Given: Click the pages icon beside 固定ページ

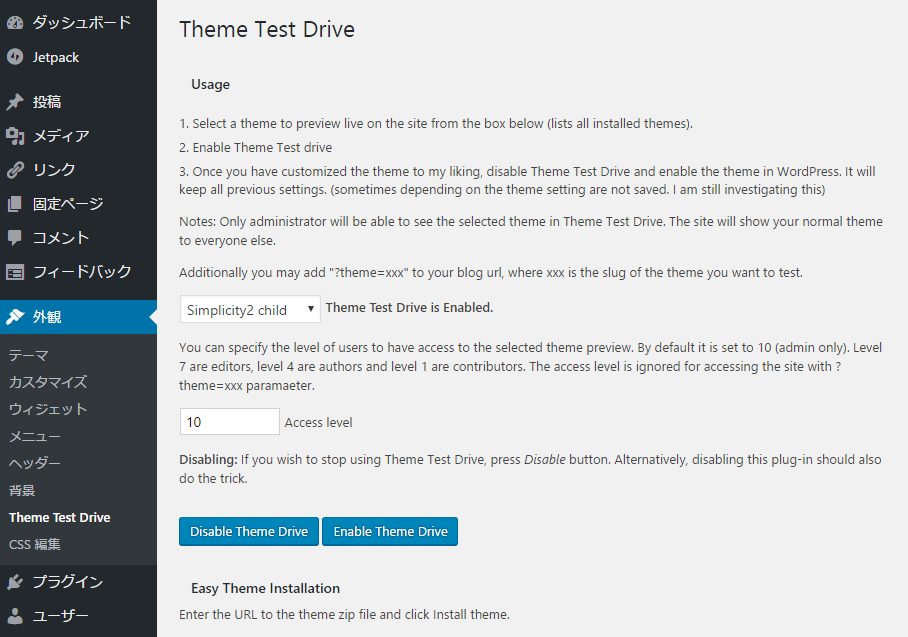Looking at the screenshot, I should pyautogui.click(x=15, y=204).
